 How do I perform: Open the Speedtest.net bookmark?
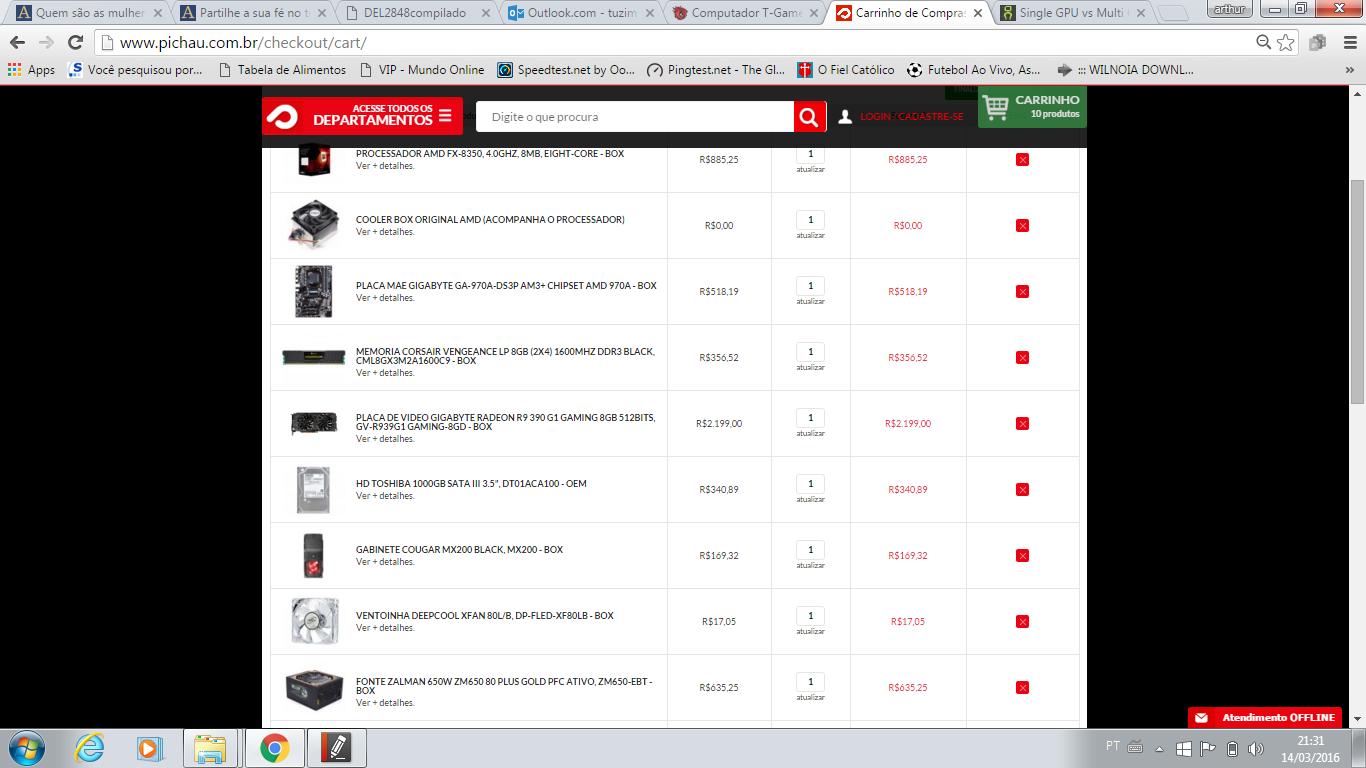click(566, 70)
